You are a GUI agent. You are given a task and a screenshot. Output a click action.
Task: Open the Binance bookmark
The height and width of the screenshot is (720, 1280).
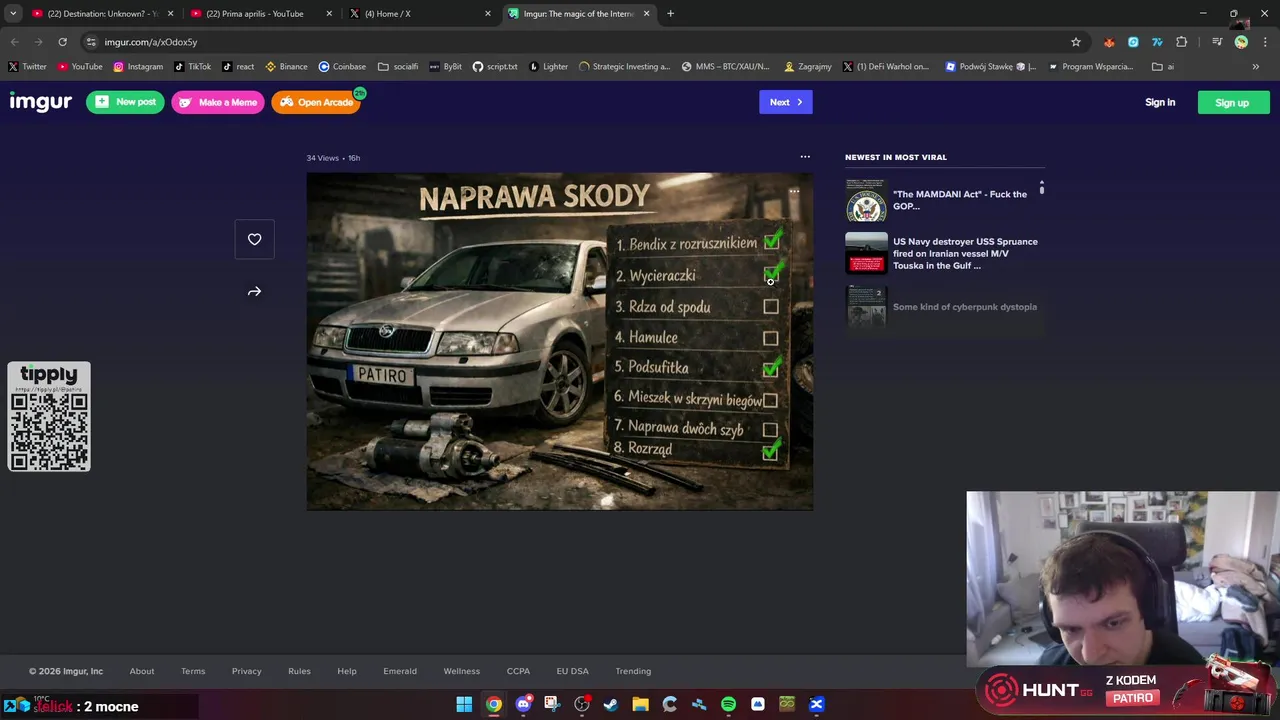pyautogui.click(x=286, y=67)
